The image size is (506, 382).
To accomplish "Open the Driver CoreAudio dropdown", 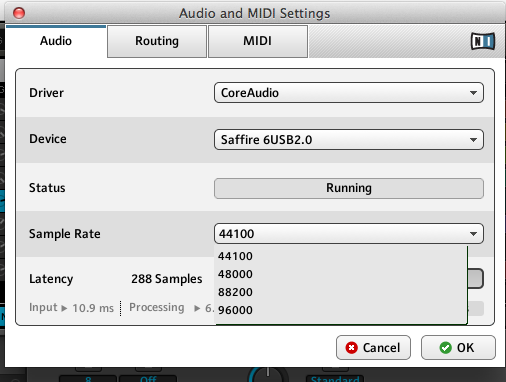I will [x=349, y=93].
